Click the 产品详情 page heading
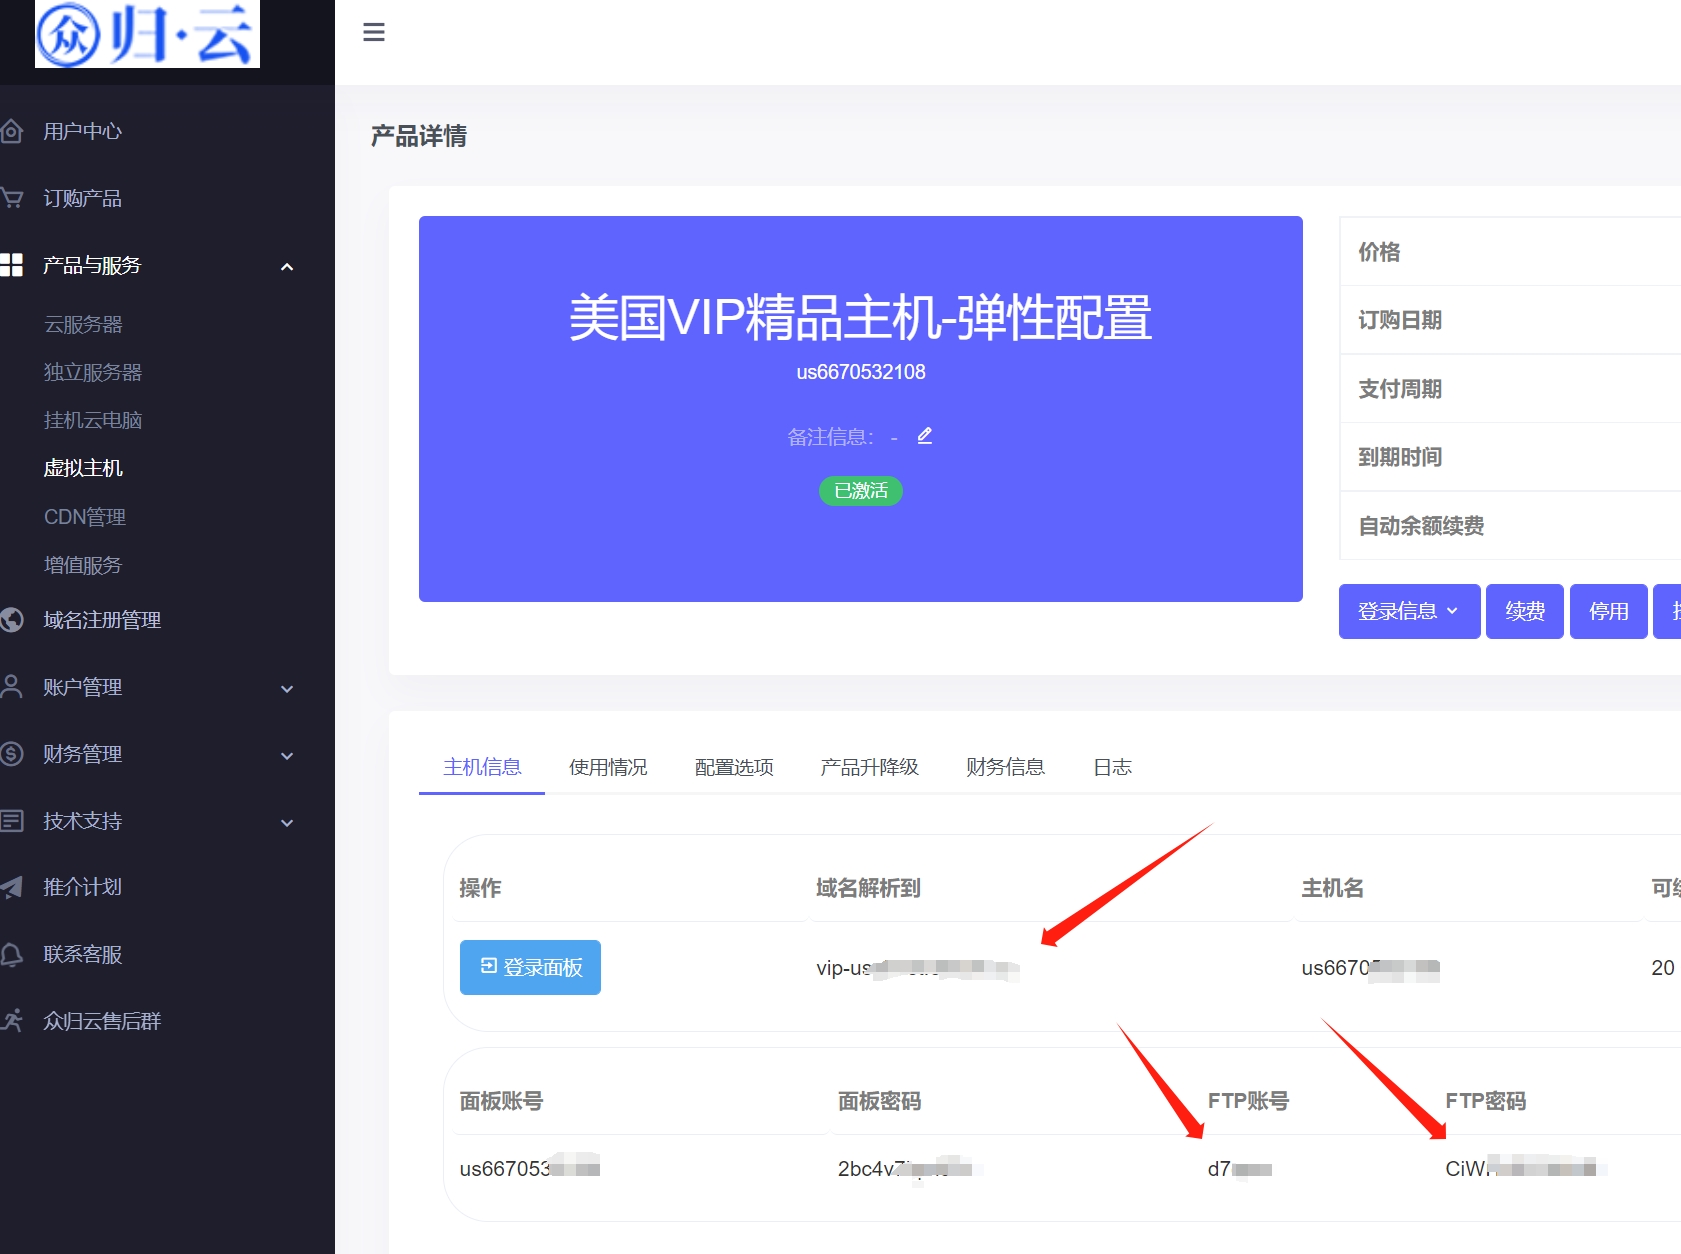The image size is (1681, 1254). point(419,136)
